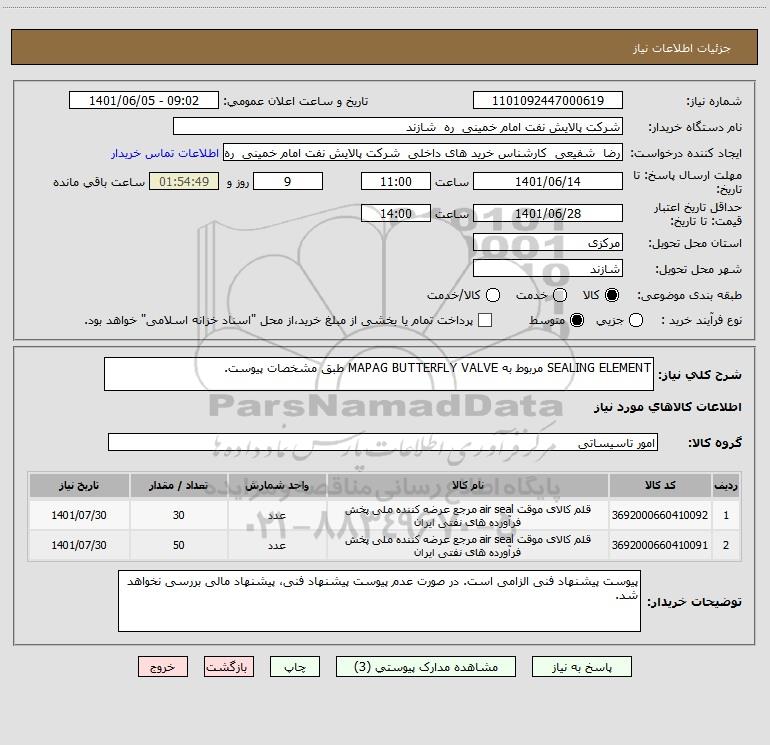Click the نام کالا column header

tap(468, 486)
